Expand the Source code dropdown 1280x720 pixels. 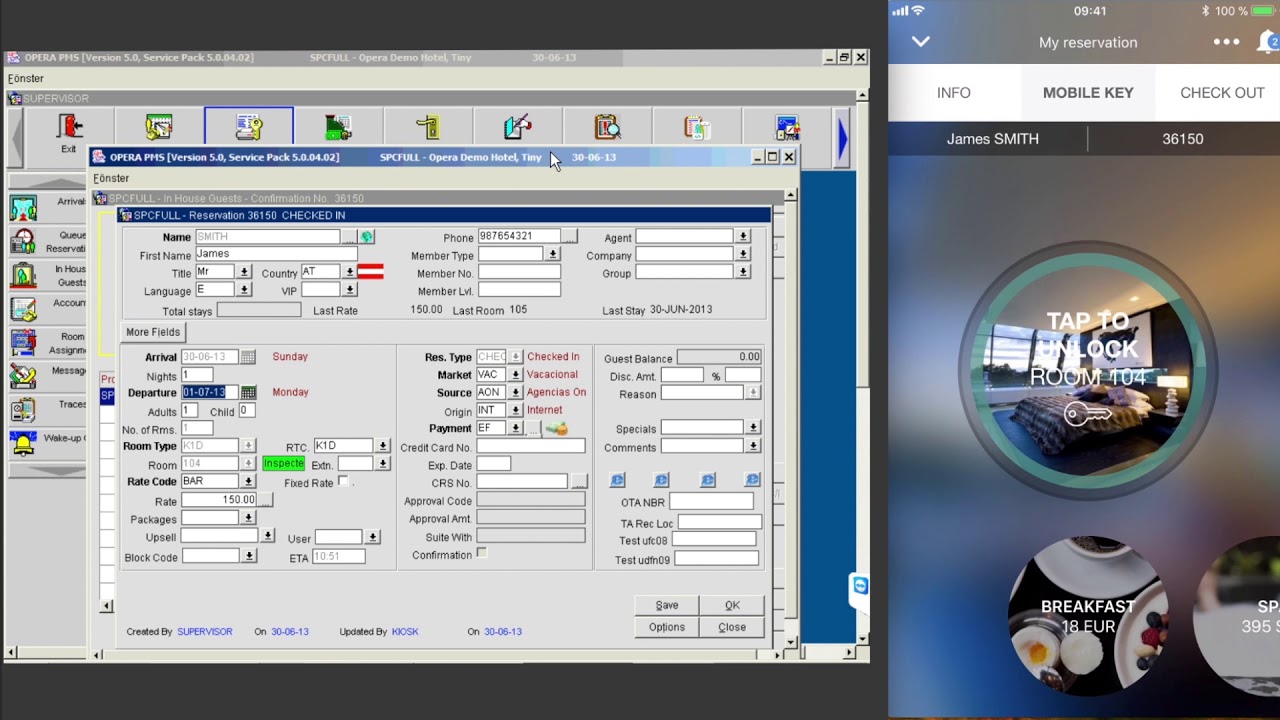click(515, 393)
